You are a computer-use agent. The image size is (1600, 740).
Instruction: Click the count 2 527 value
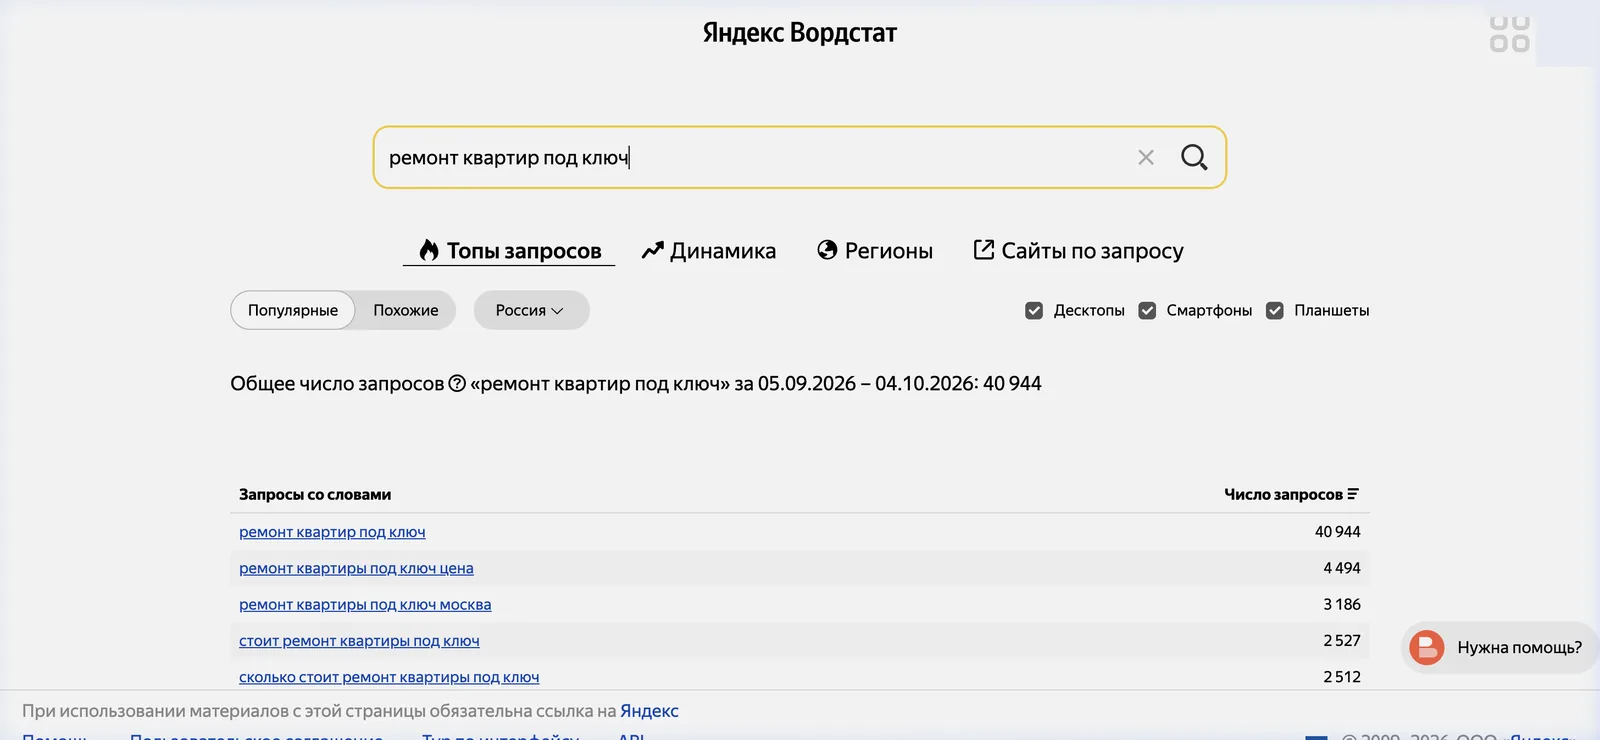pos(1342,641)
